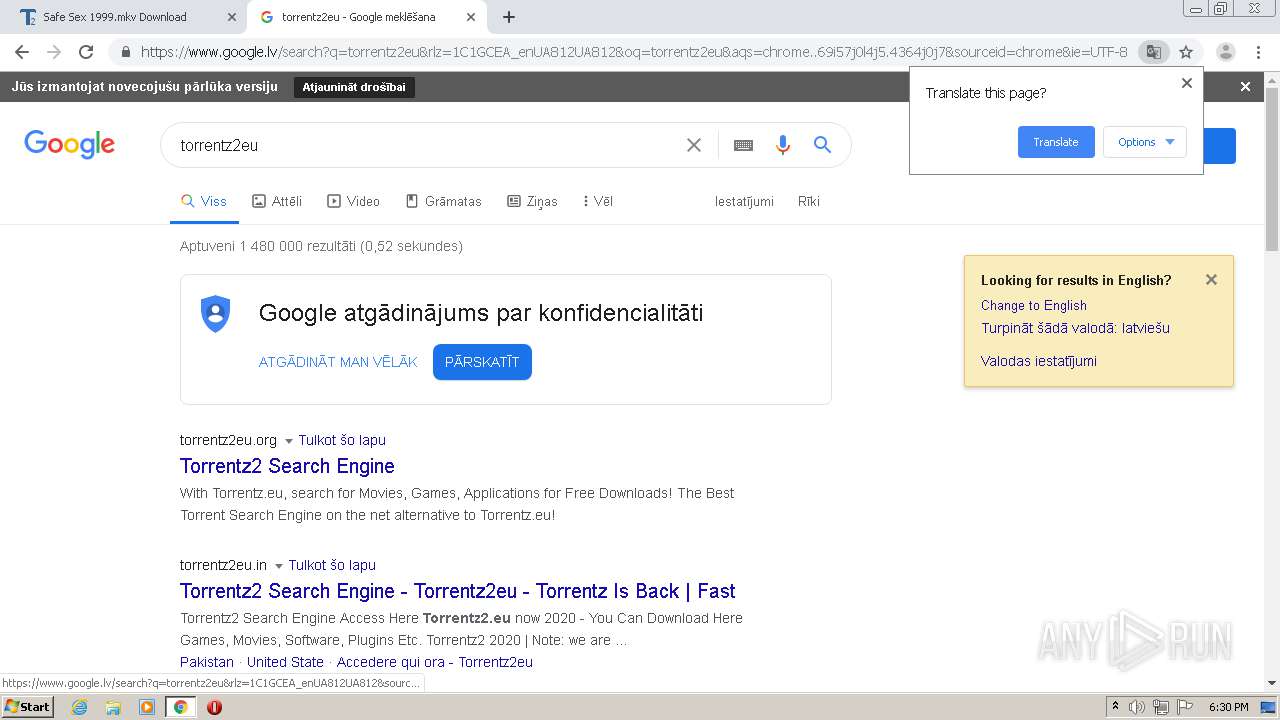Viewport: 1280px width, 720px height.
Task: Open file explorer from taskbar
Action: (x=113, y=707)
